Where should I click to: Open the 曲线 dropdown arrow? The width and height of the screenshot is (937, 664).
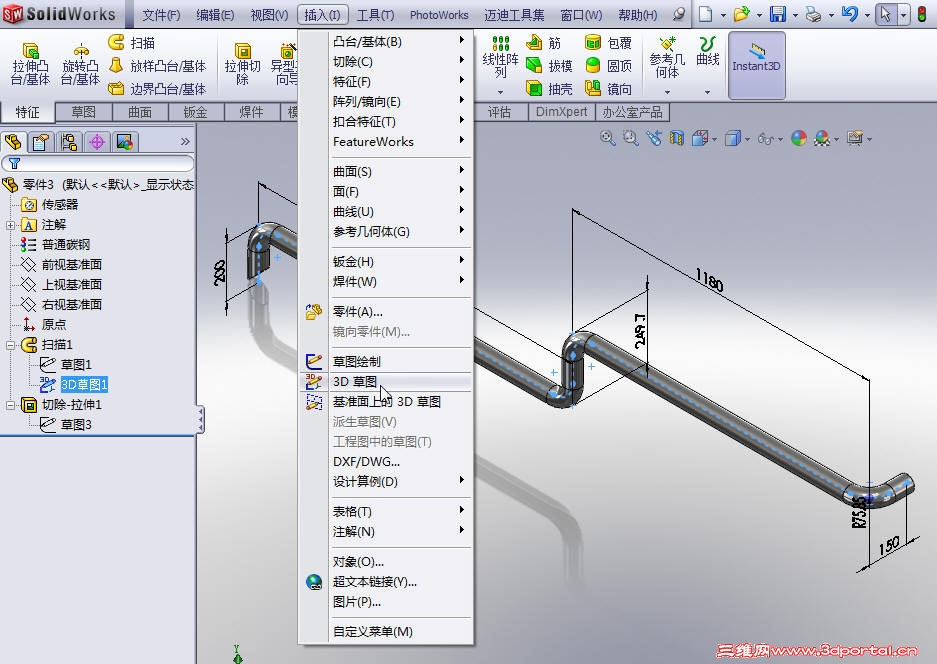coord(708,92)
